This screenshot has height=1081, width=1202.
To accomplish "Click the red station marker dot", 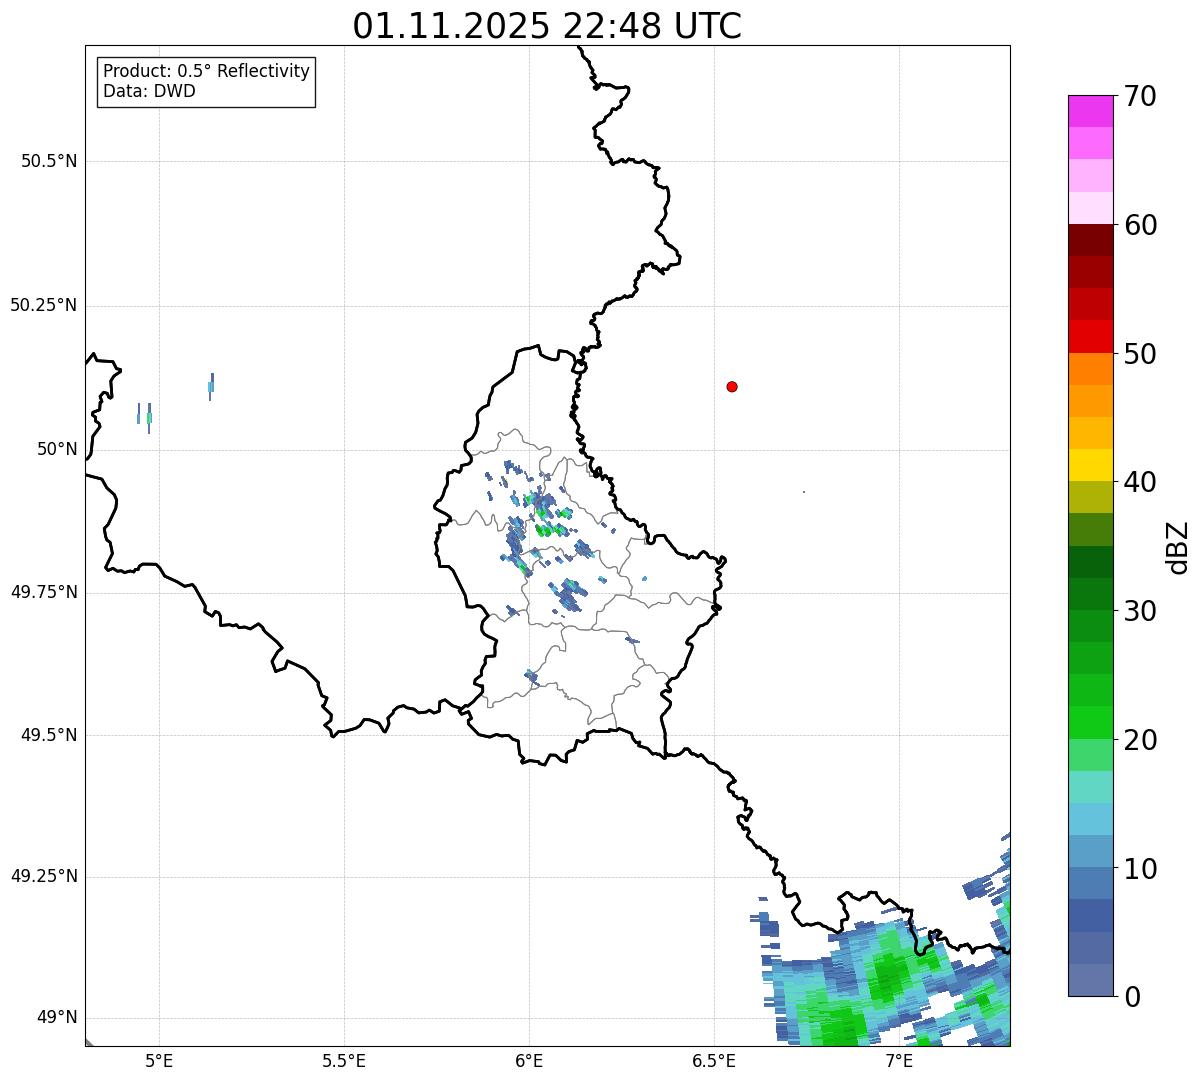I will pyautogui.click(x=732, y=386).
